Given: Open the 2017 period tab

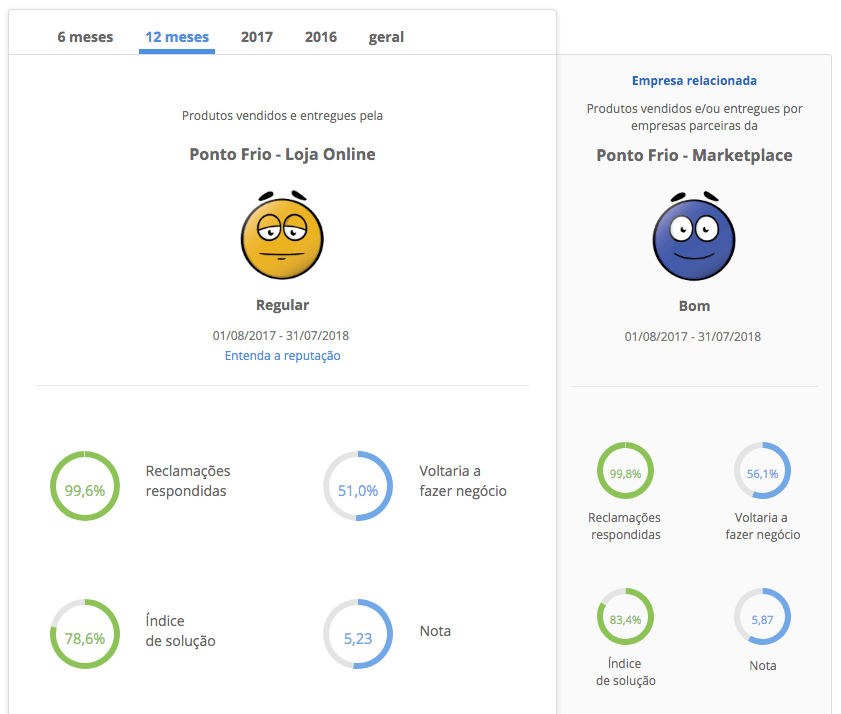Looking at the screenshot, I should [257, 37].
